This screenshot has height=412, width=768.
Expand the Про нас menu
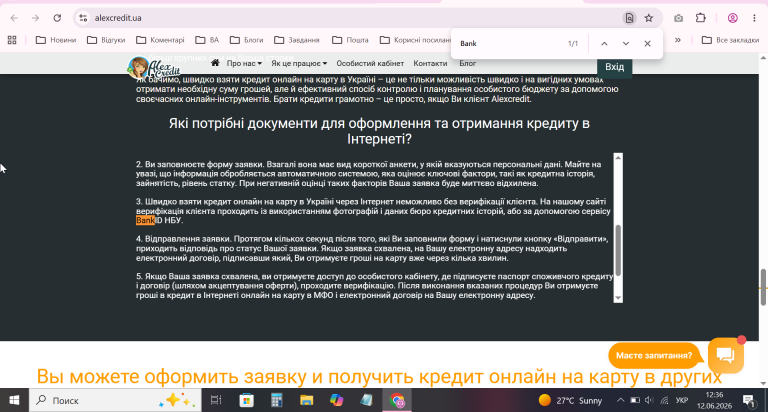pyautogui.click(x=244, y=64)
